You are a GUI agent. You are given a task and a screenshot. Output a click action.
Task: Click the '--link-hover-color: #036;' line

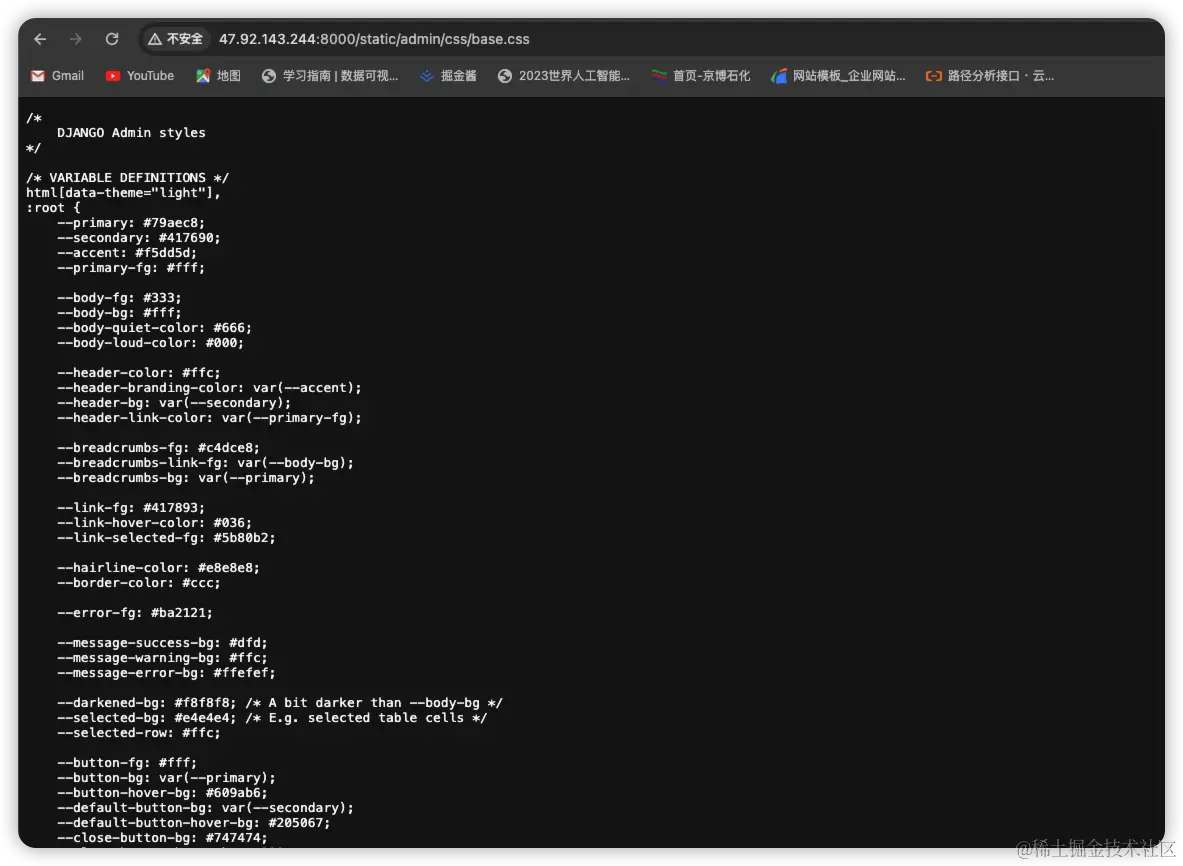[154, 523]
